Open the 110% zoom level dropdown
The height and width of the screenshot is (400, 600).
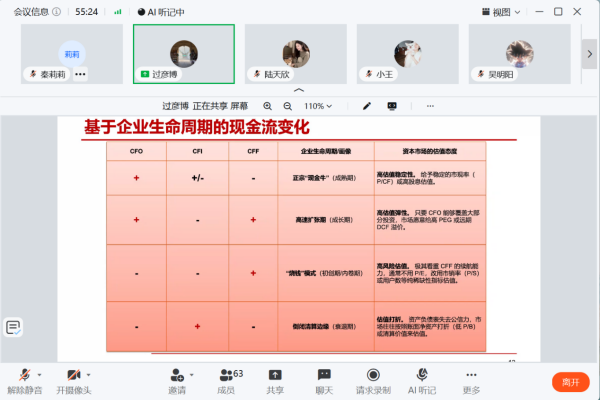click(318, 106)
